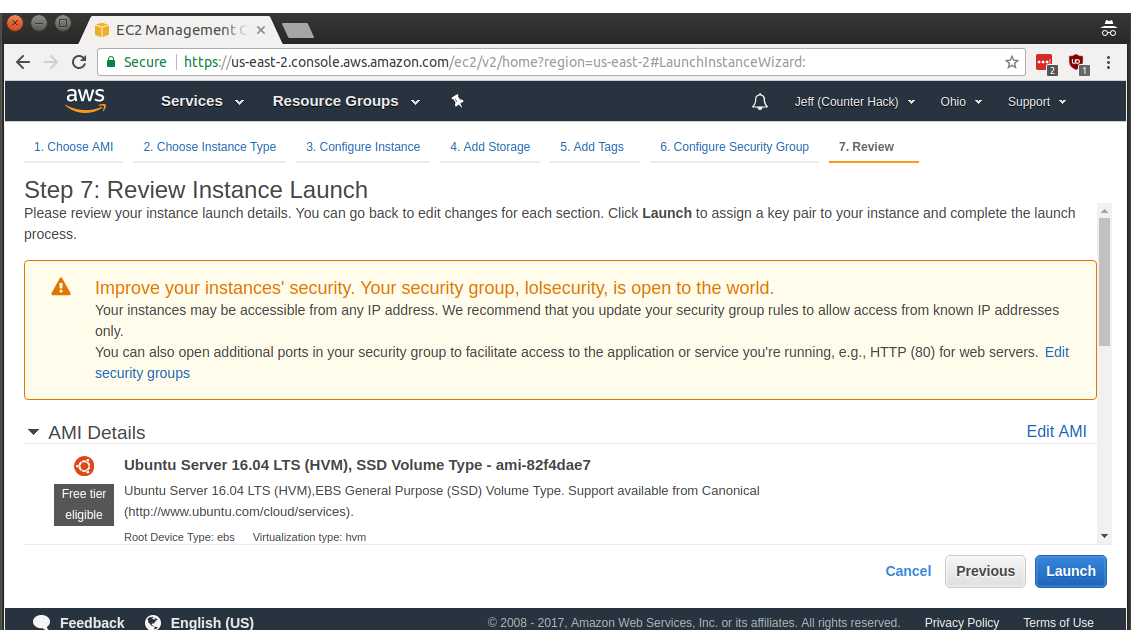Open the Support dropdown menu
Image resolution: width=1131 pixels, height=643 pixels.
point(1037,102)
